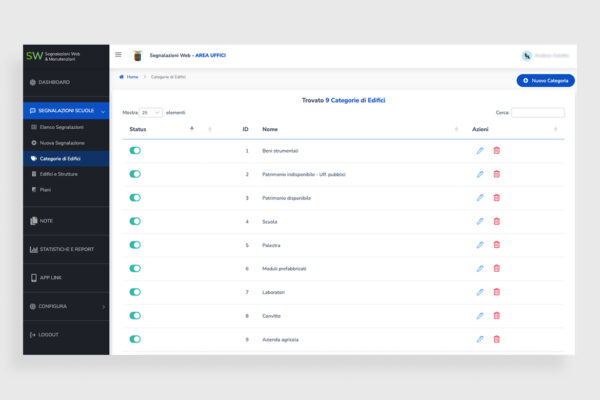Click the Nuova Categoria button
This screenshot has width=600, height=400.
[x=546, y=80]
